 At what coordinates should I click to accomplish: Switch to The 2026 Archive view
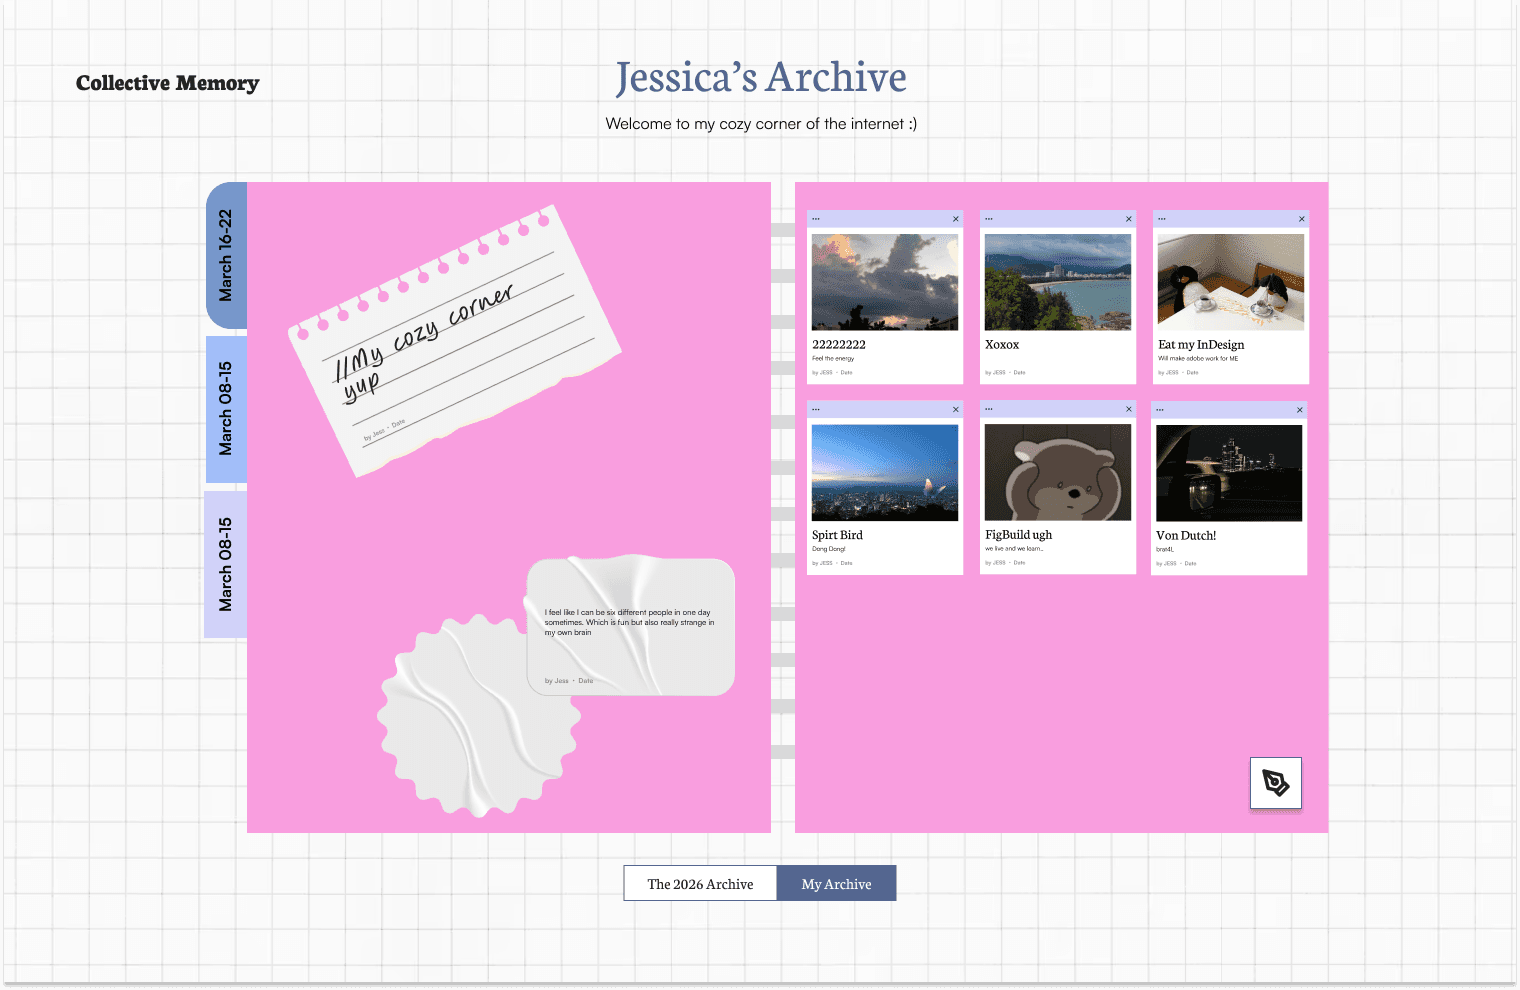[700, 884]
